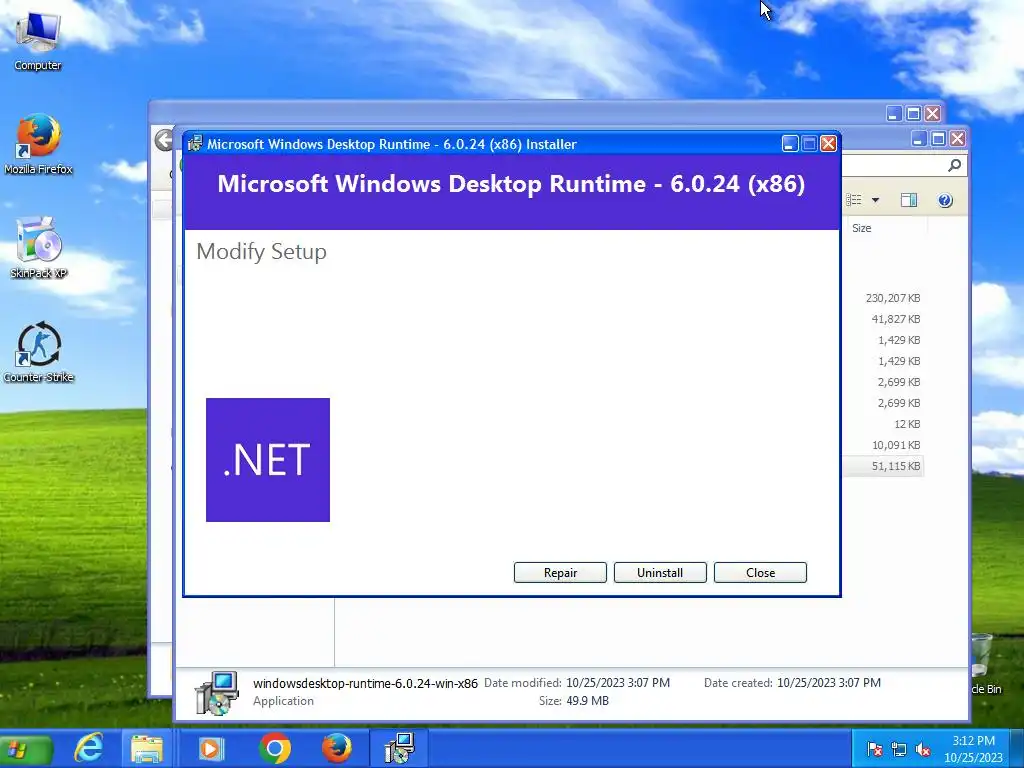Click the Date modified value 10/25/2023 3:07 PM
The height and width of the screenshot is (768, 1024).
click(x=618, y=682)
